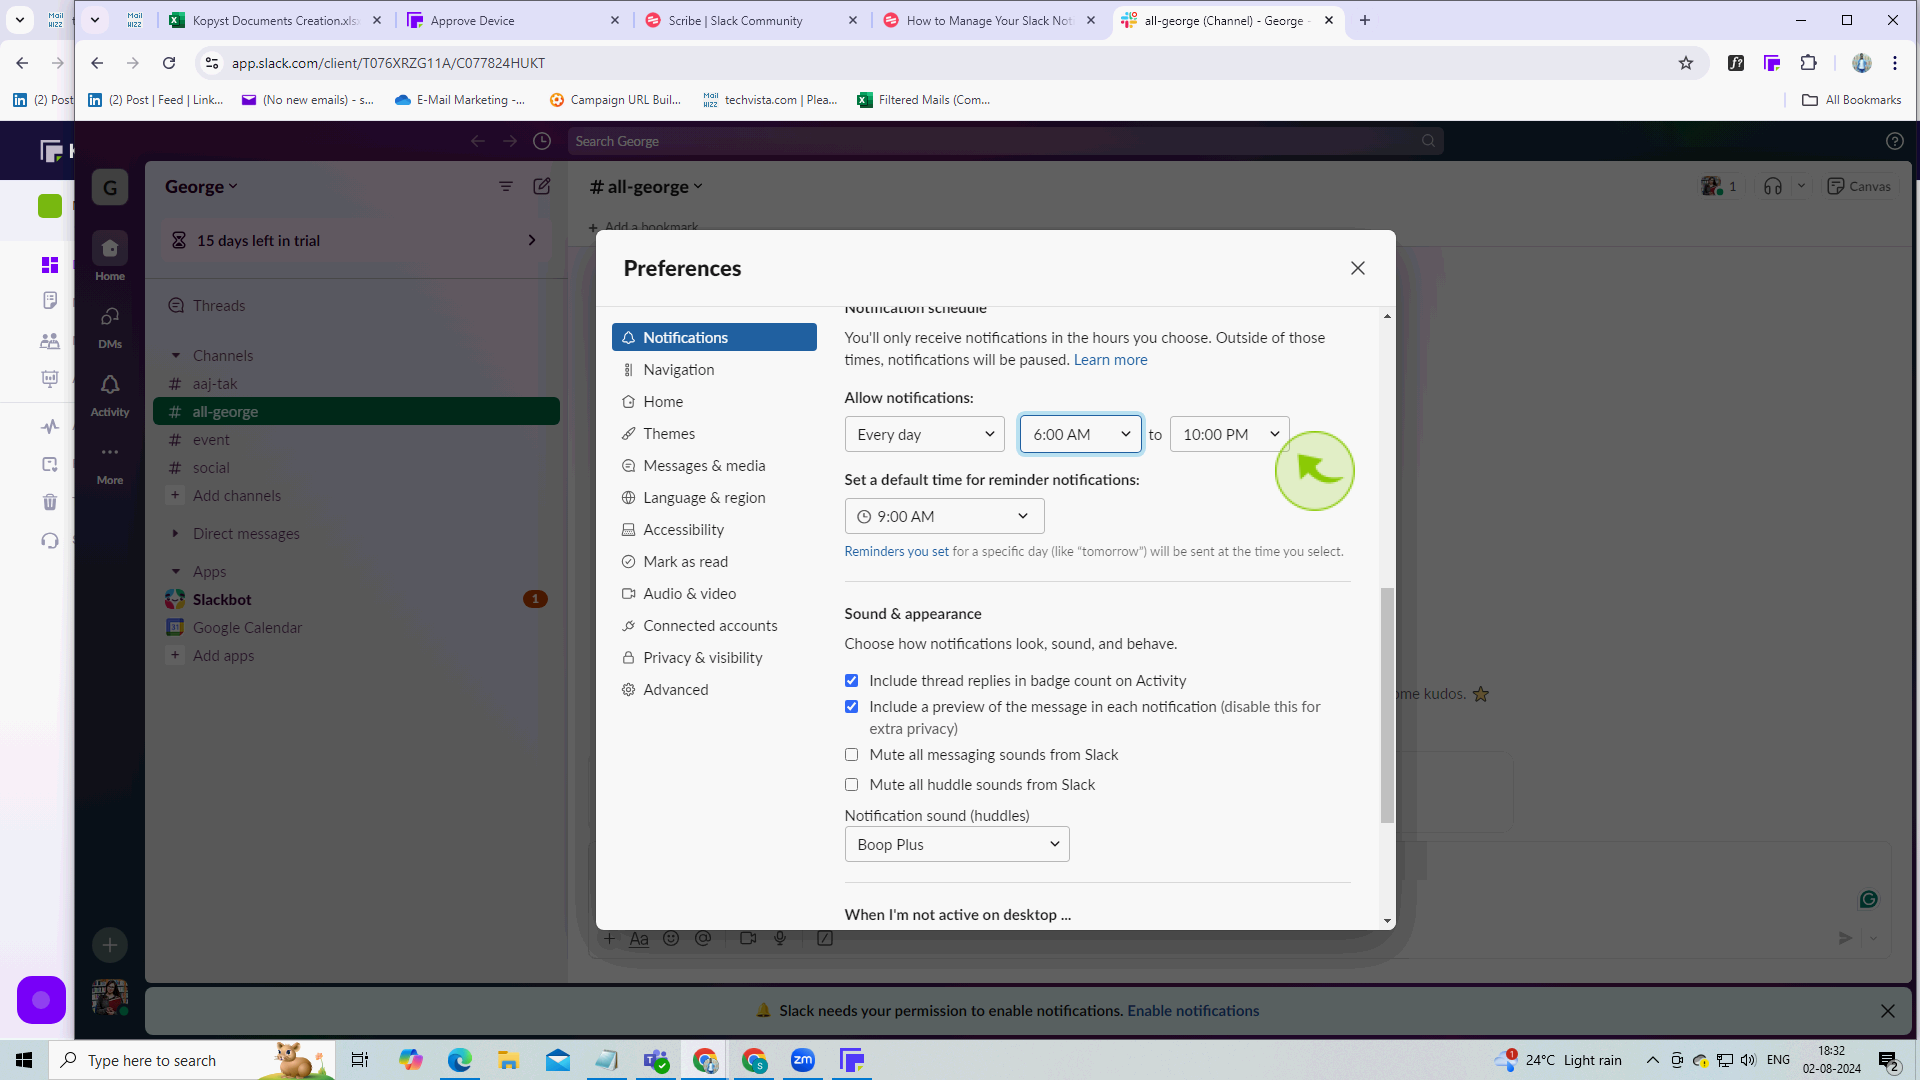
Task: Select Themes preferences option
Action: [669, 433]
